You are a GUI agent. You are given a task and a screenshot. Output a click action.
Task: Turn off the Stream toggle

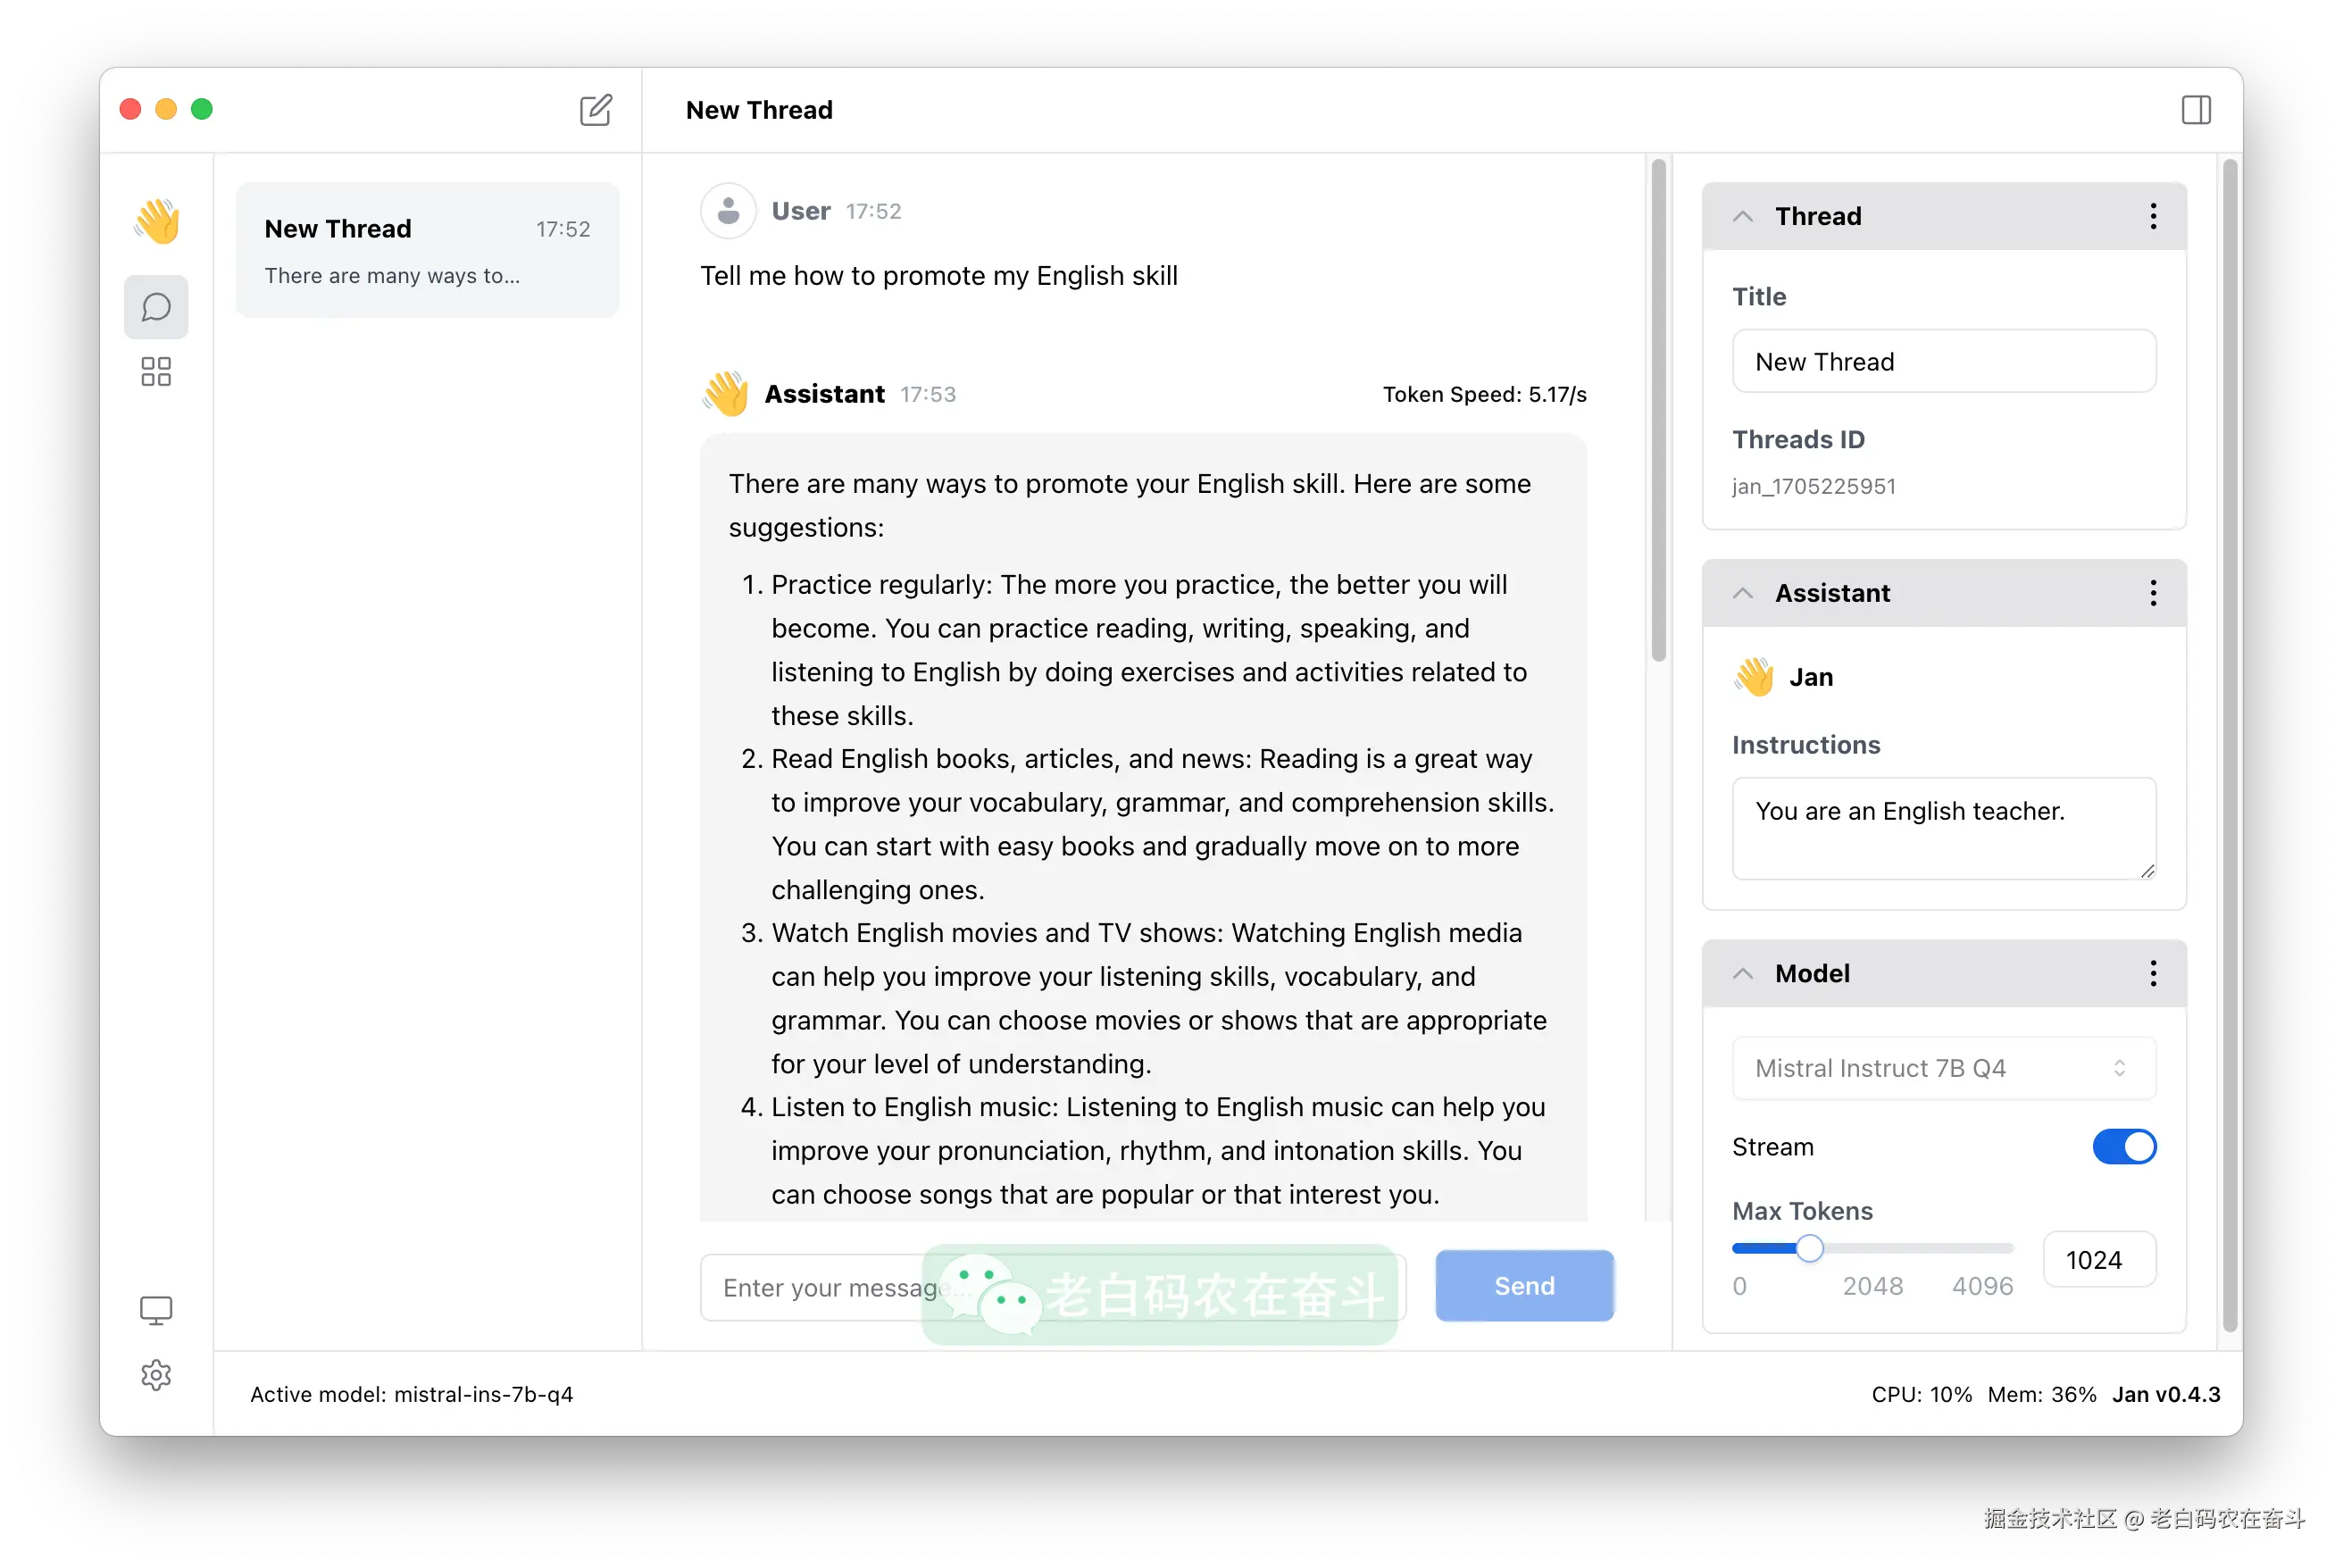[x=2124, y=1146]
